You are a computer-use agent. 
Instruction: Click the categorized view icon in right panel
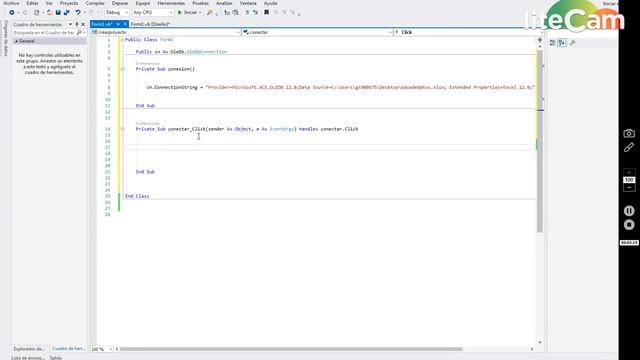tap(552, 43)
